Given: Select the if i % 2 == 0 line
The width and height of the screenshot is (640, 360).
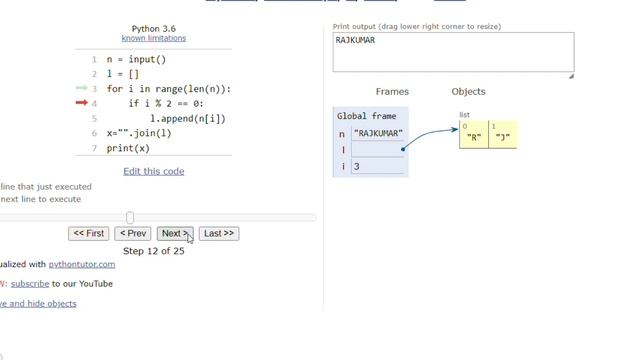Looking at the screenshot, I should pos(166,104).
